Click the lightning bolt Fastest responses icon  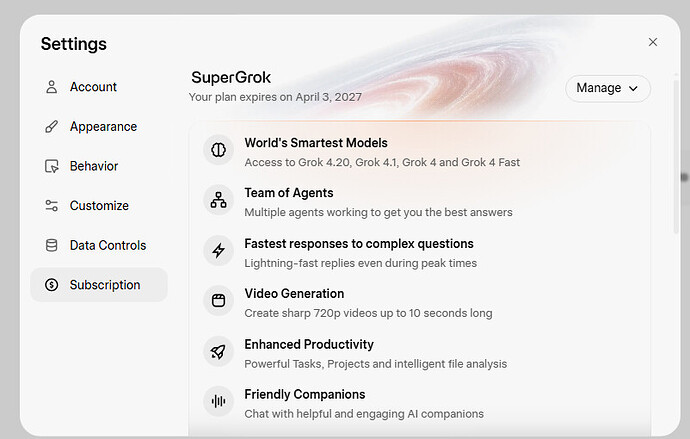(x=218, y=251)
